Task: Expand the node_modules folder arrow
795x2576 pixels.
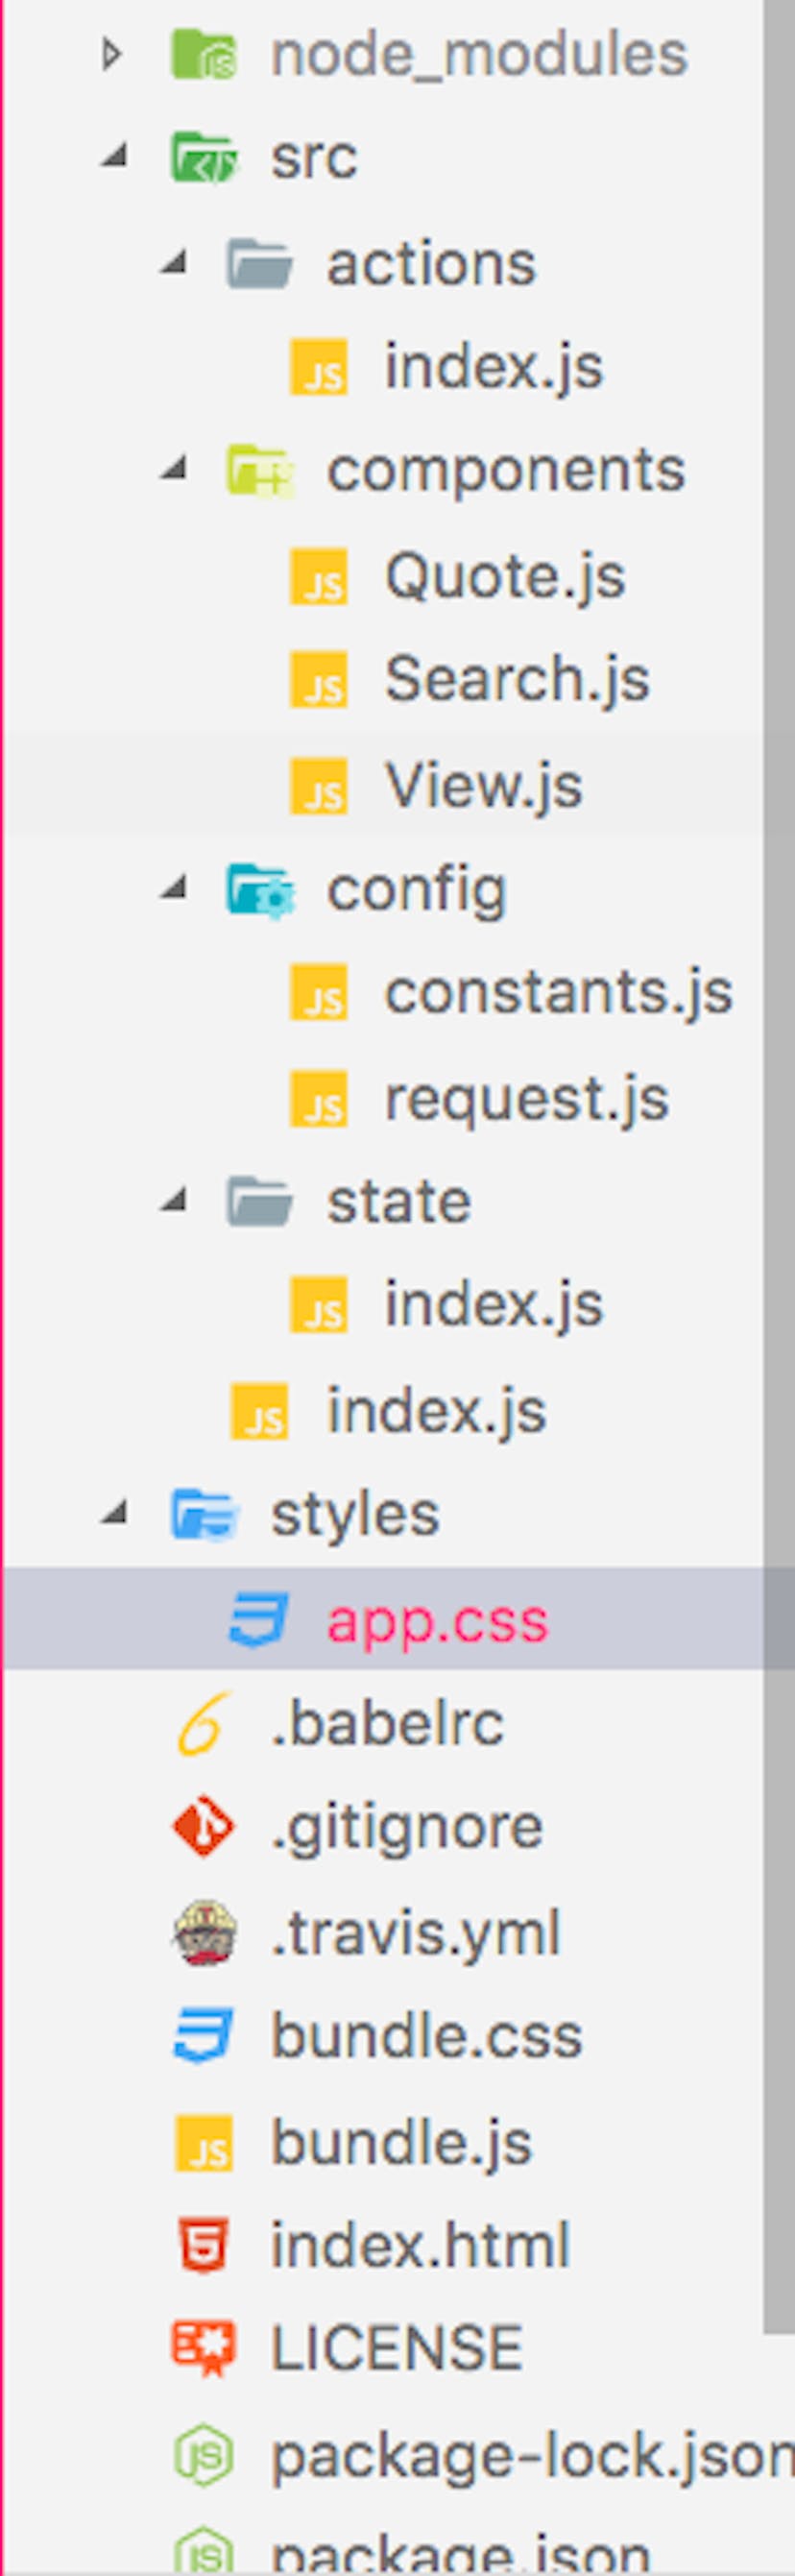Action: click(112, 53)
